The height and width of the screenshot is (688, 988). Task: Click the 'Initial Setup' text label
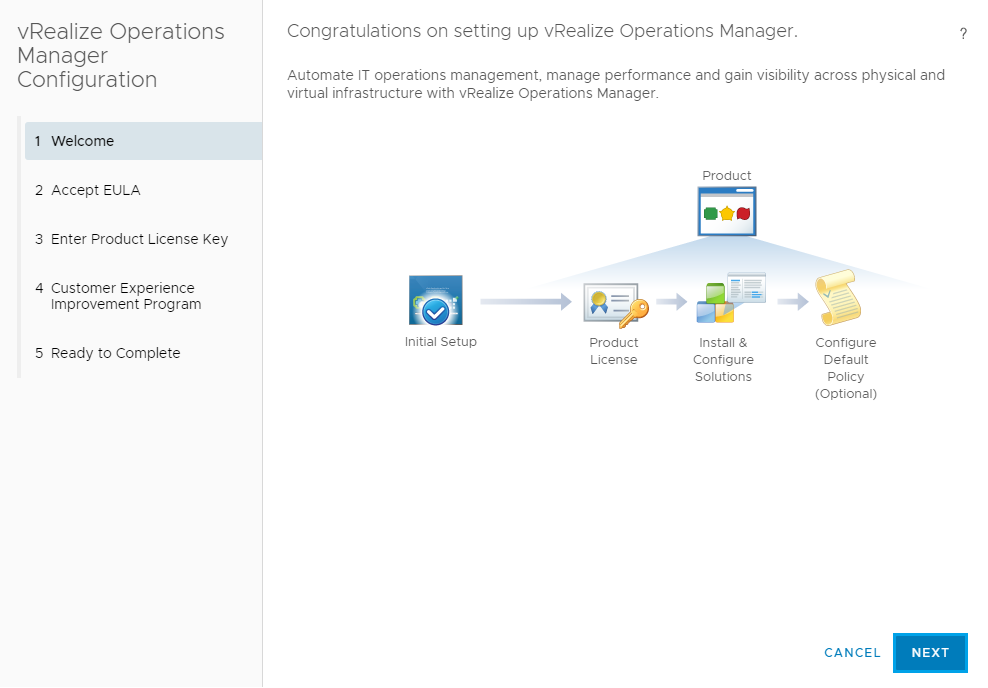pyautogui.click(x=441, y=342)
